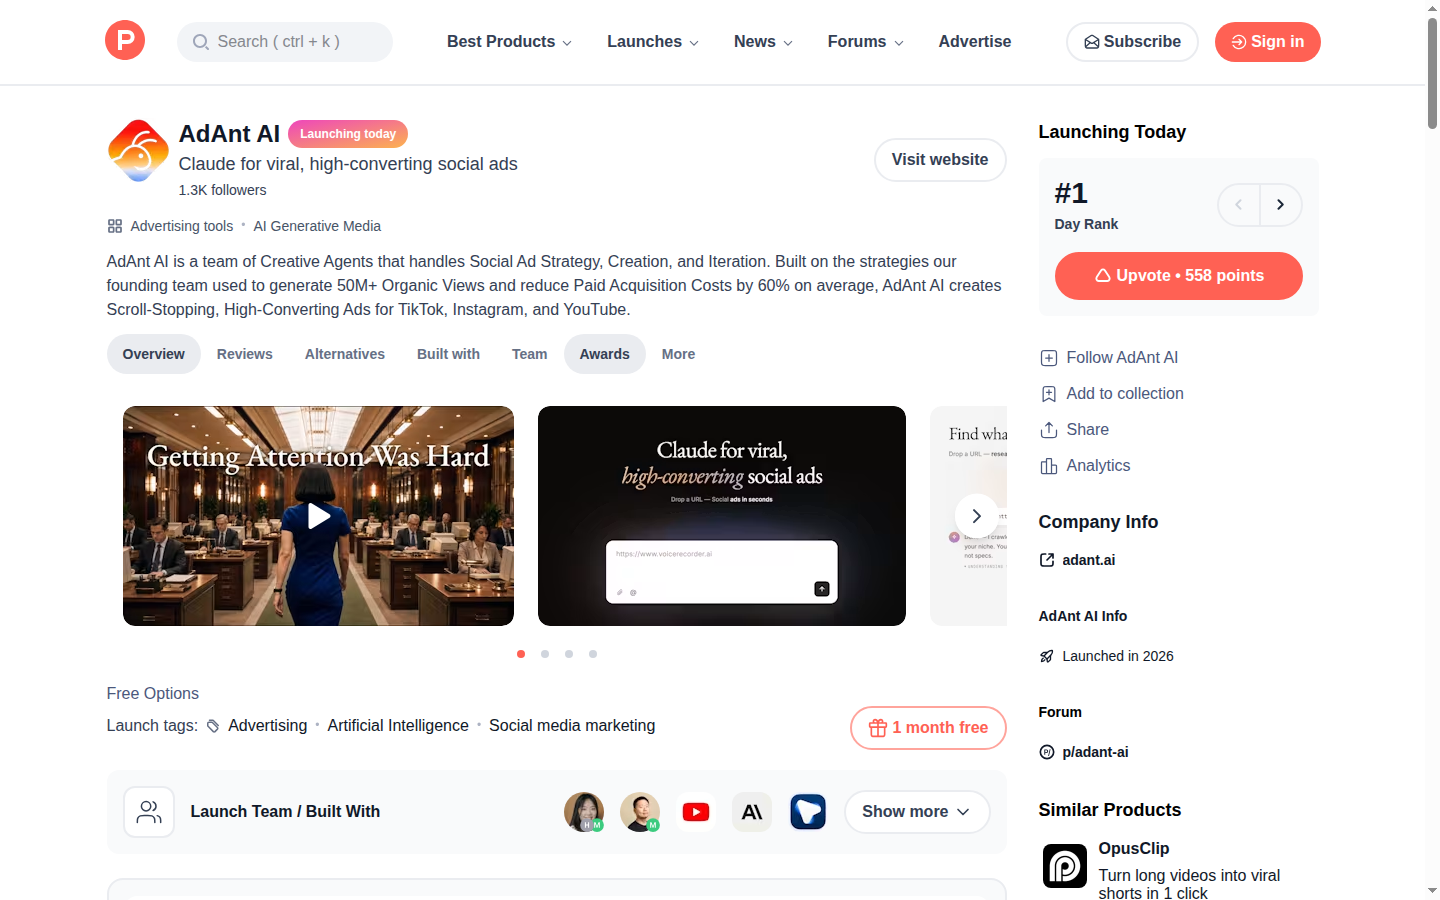
Task: Select the third carousel dot
Action: (569, 654)
